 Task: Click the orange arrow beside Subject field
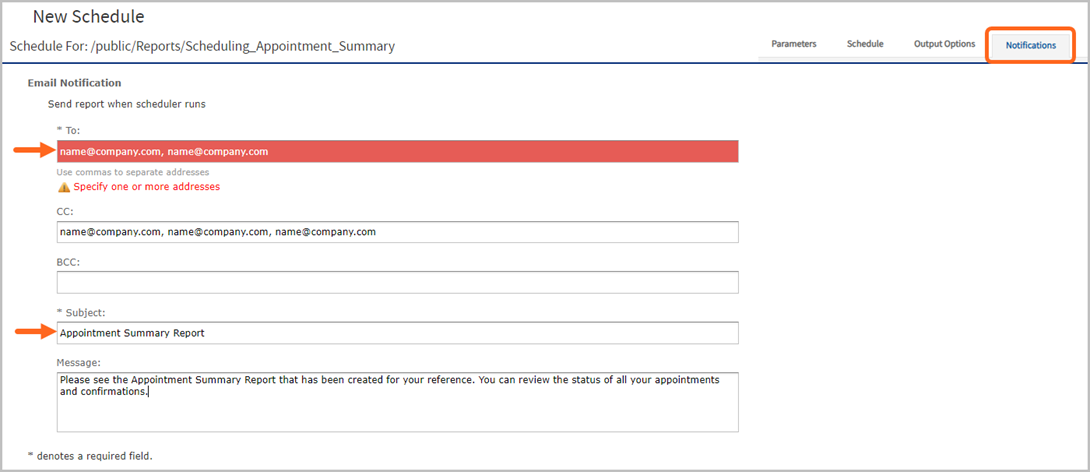tap(34, 332)
